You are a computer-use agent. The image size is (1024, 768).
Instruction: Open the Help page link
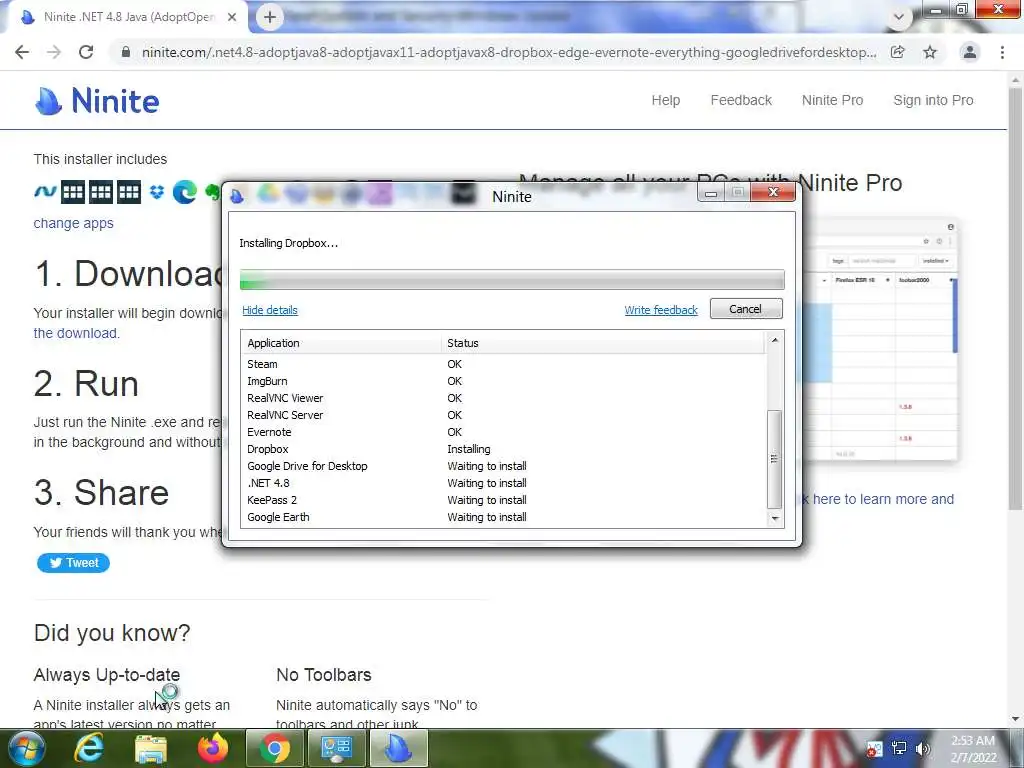click(x=665, y=101)
